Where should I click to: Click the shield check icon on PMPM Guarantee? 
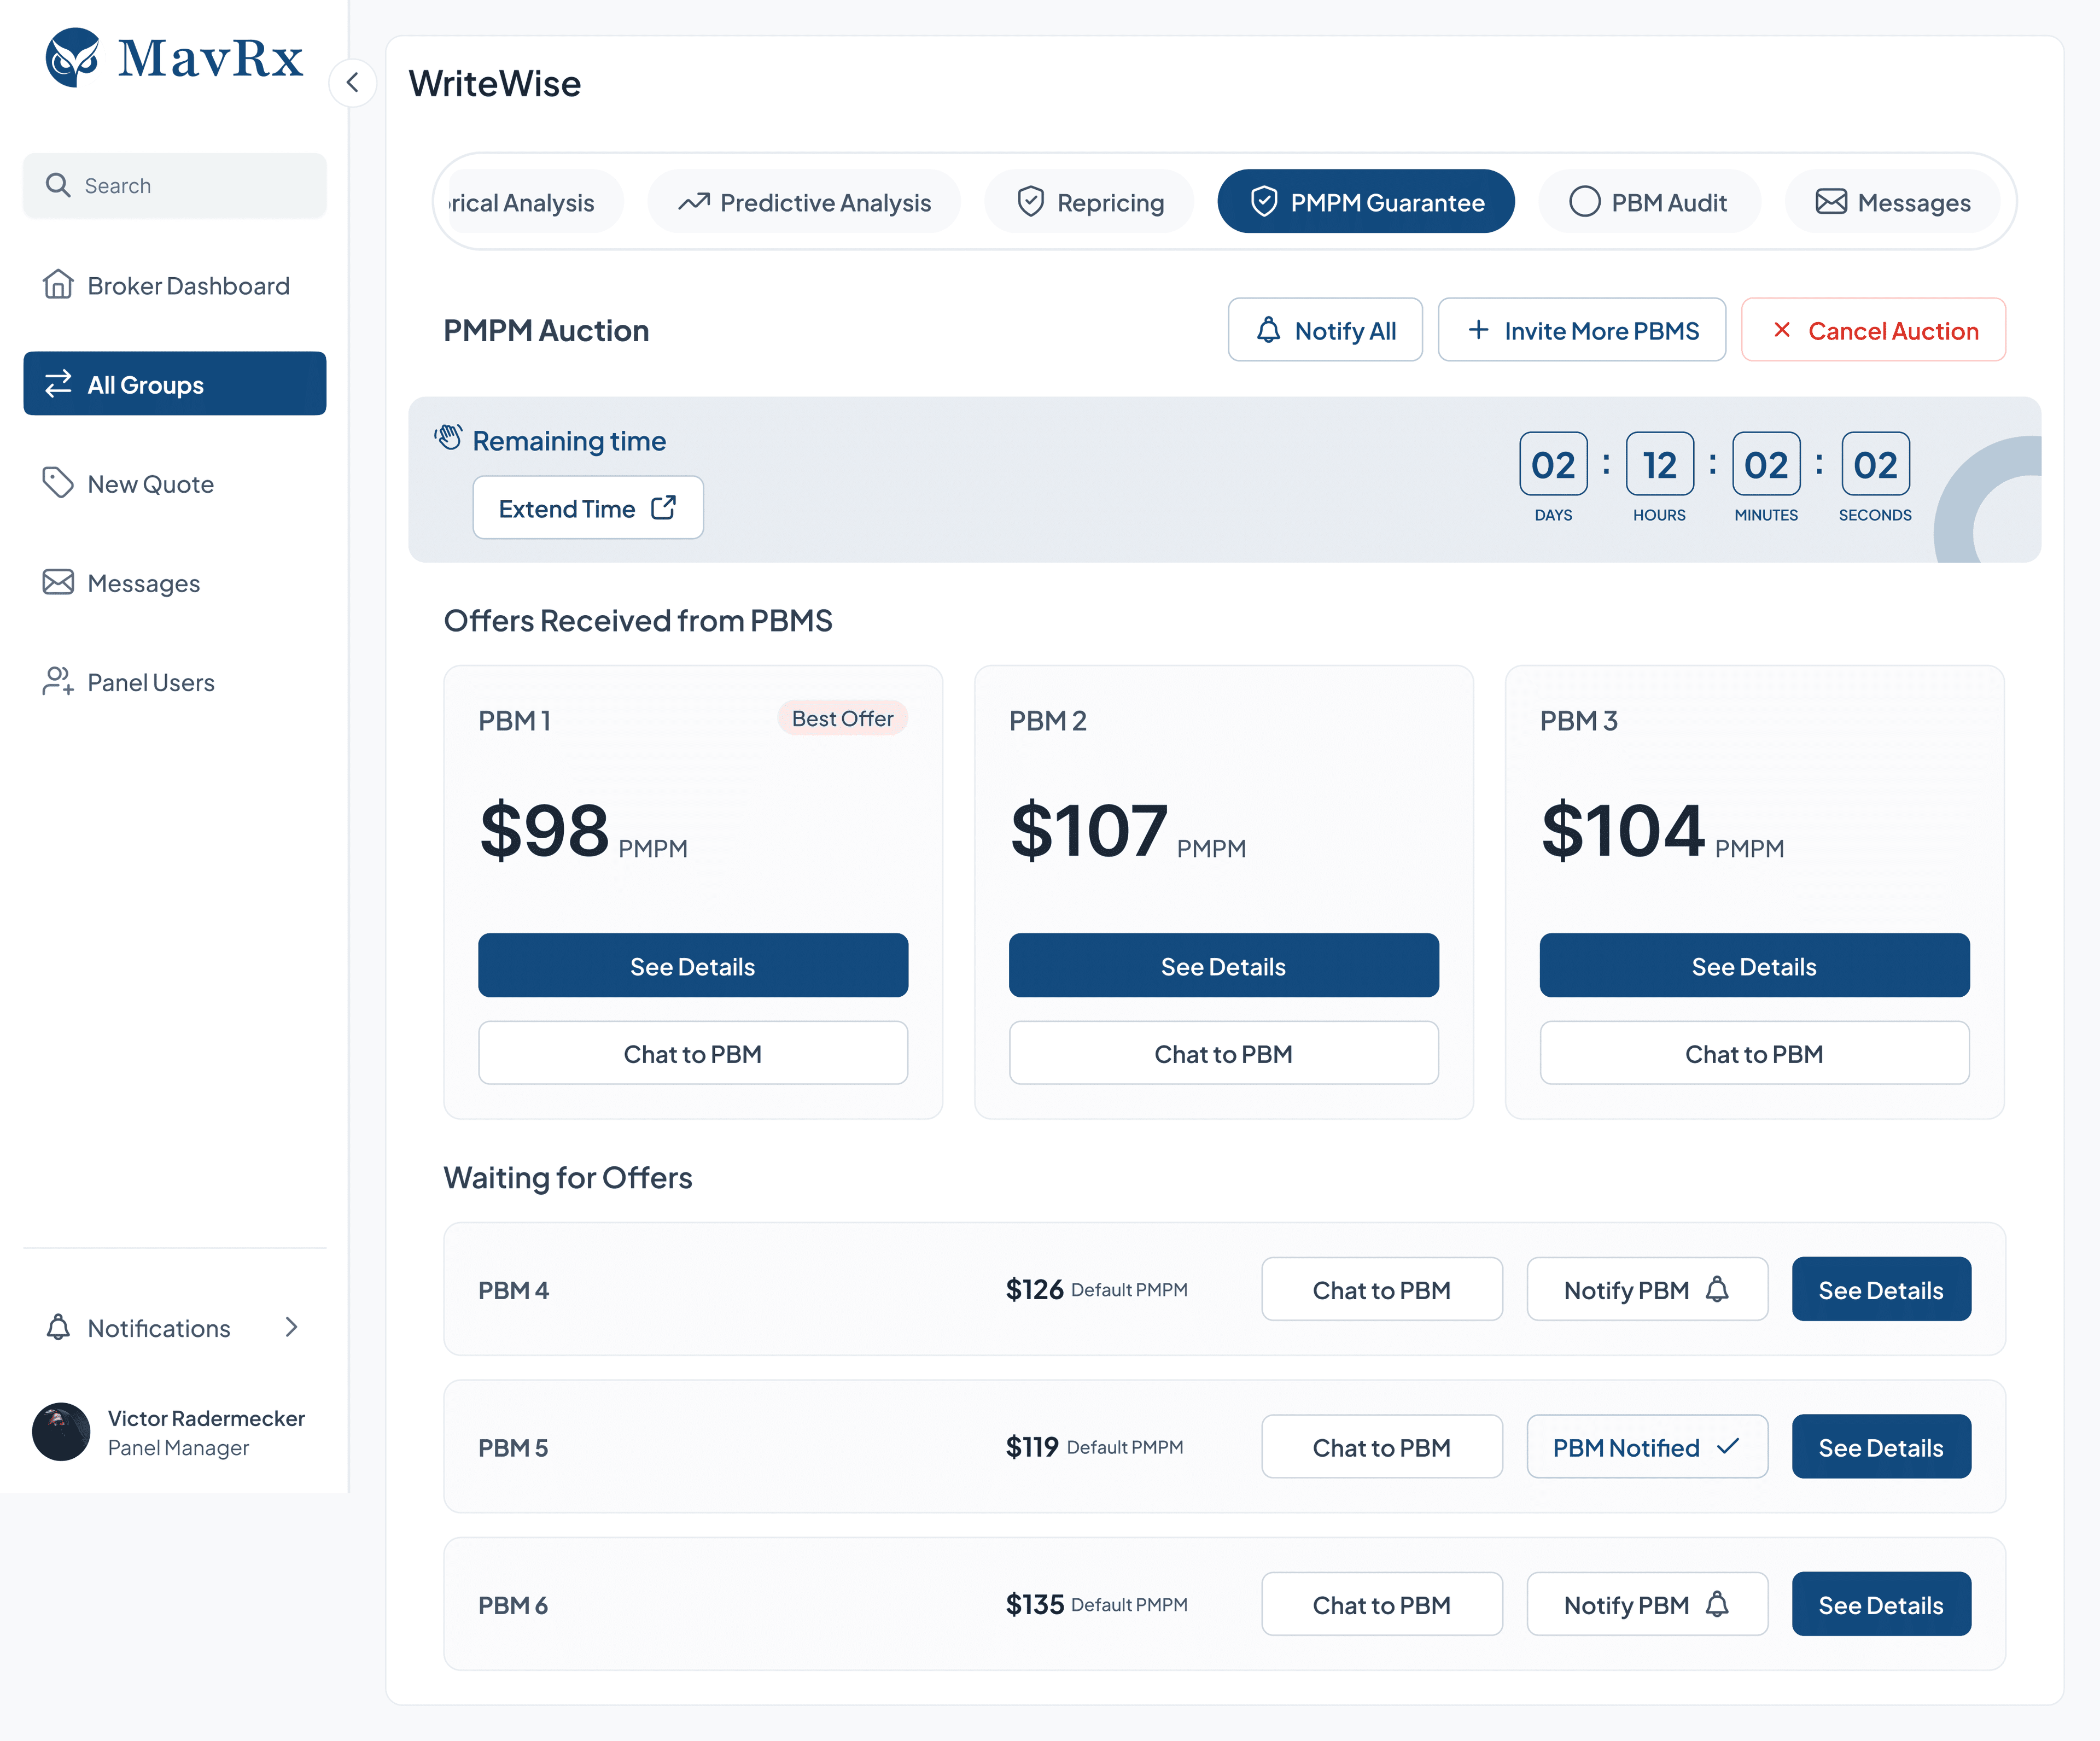(x=1264, y=201)
